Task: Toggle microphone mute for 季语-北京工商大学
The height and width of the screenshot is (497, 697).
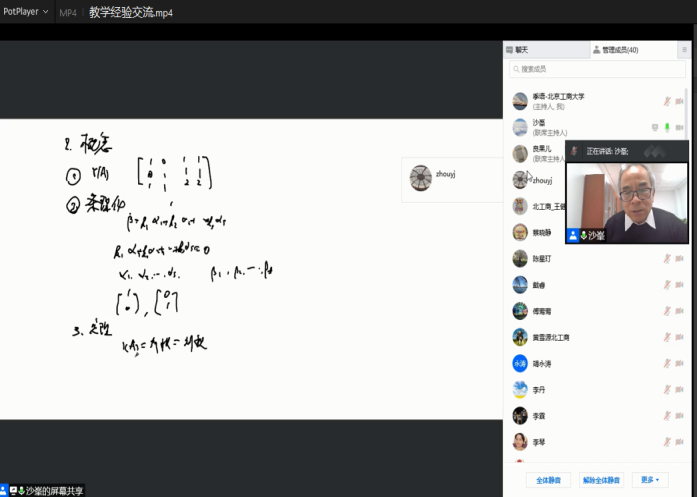Action: click(667, 101)
